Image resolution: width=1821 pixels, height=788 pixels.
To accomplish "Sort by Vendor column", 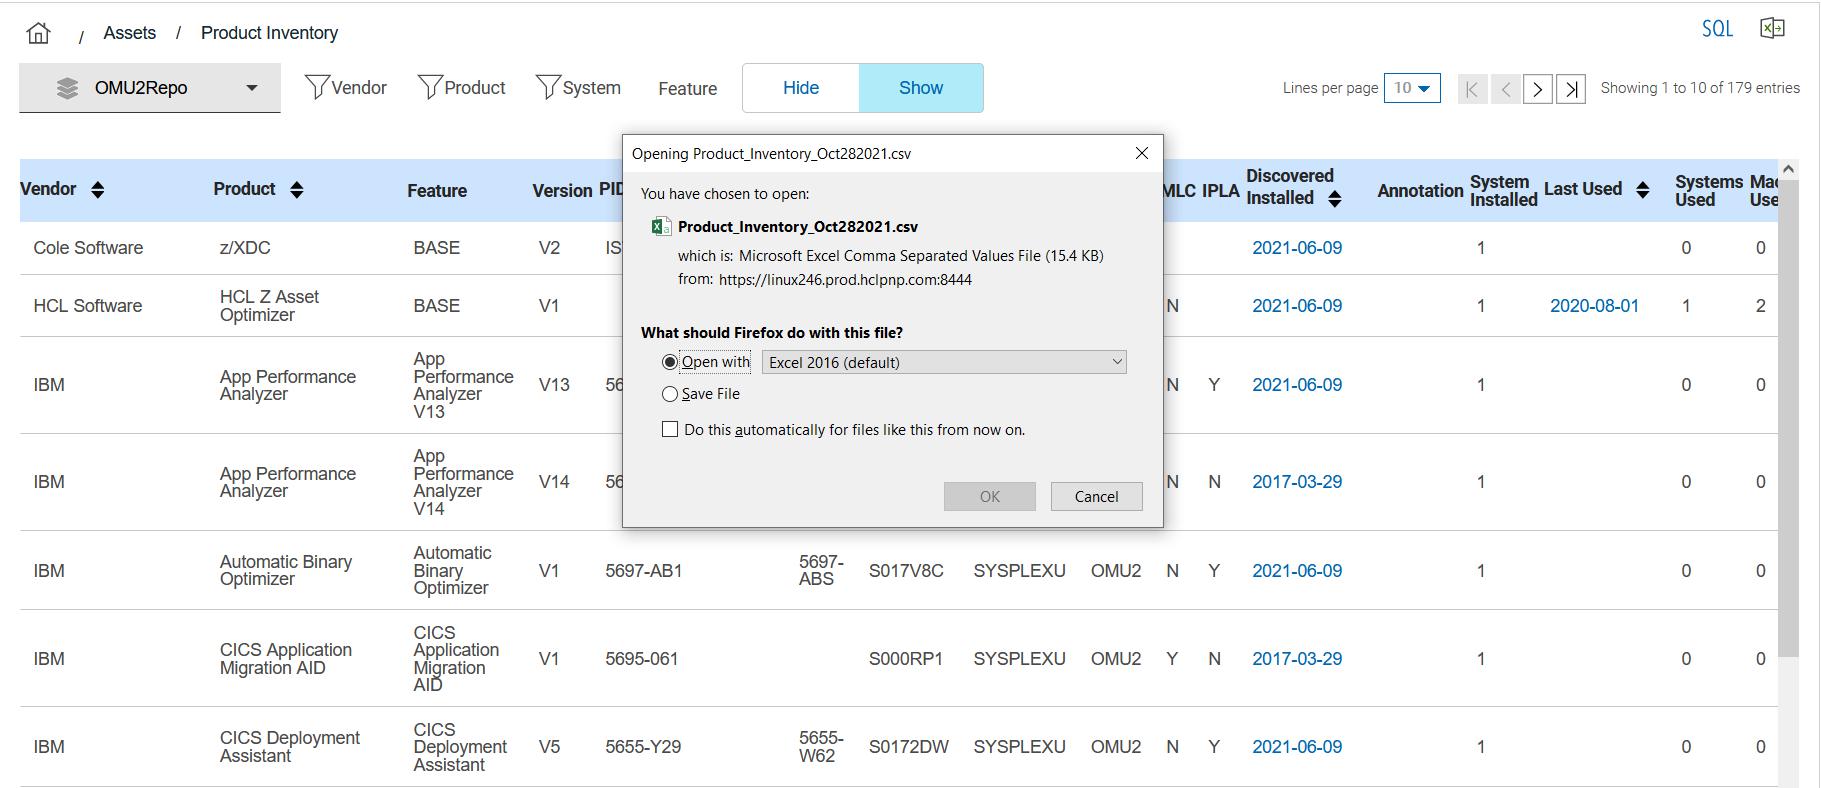I will click(97, 190).
